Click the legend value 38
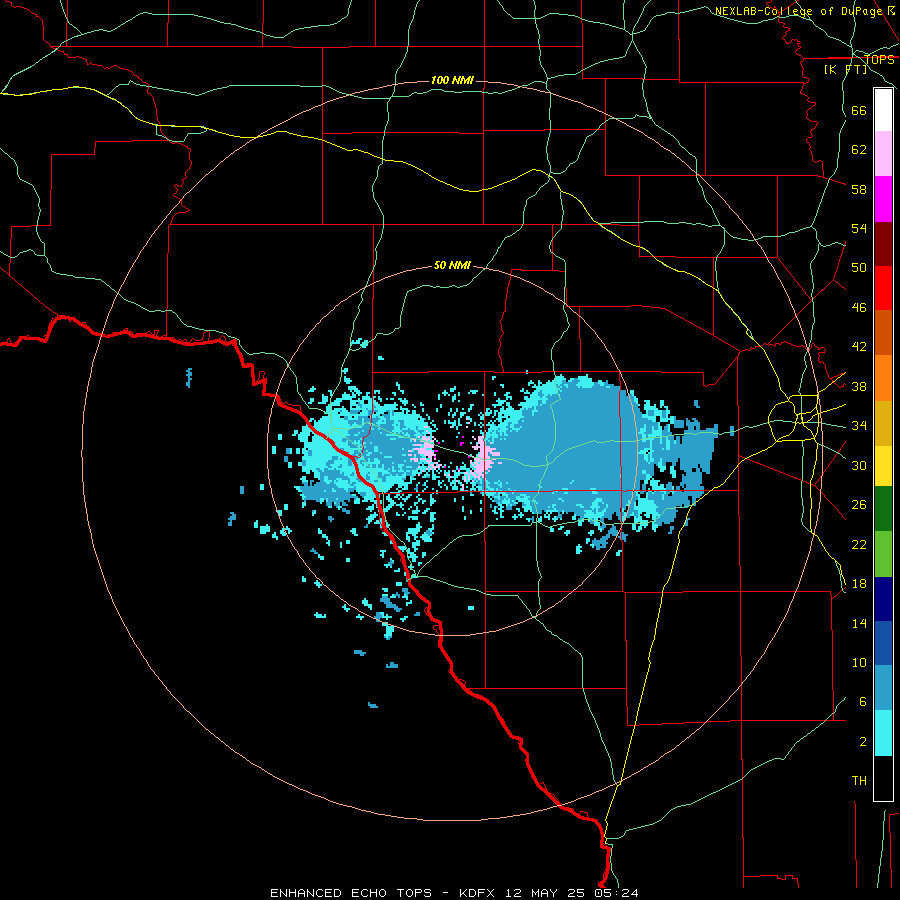Image resolution: width=900 pixels, height=900 pixels. (859, 386)
